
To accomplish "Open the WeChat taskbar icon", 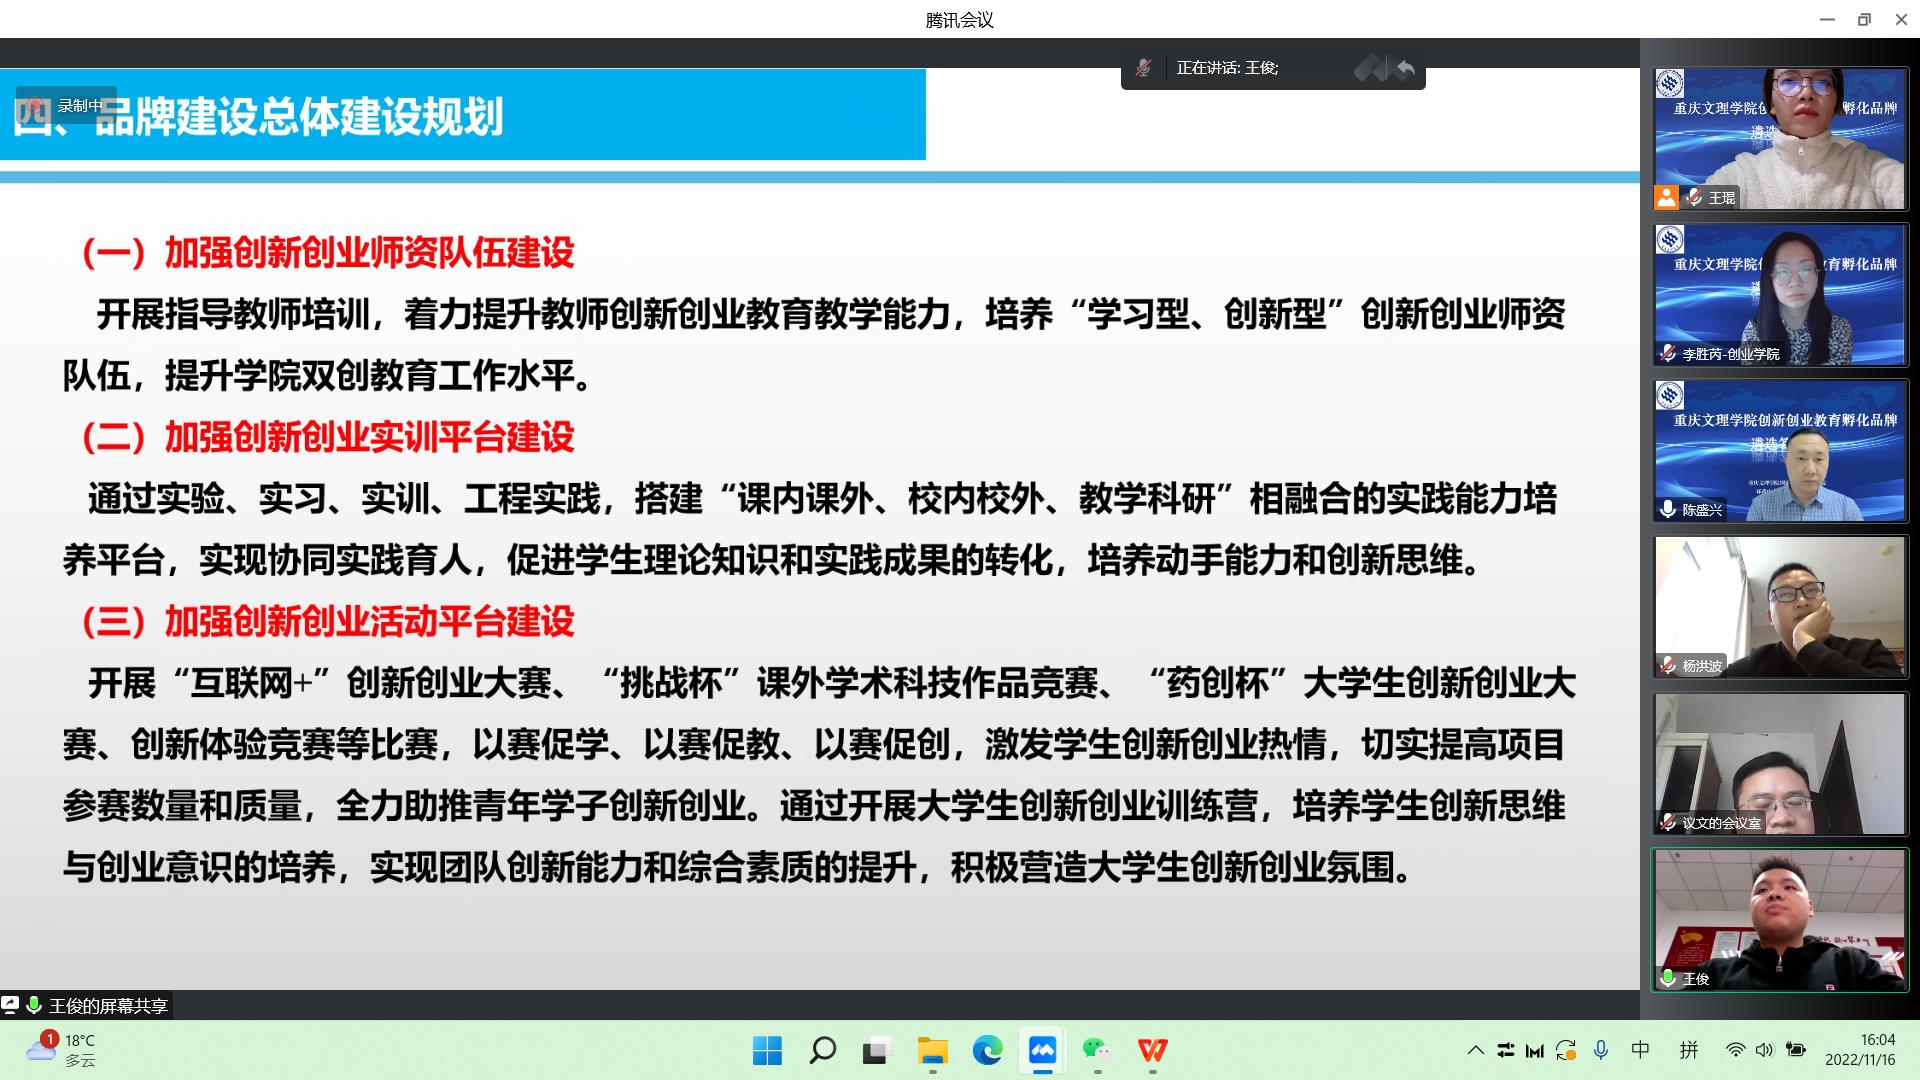I will pos(1097,1050).
